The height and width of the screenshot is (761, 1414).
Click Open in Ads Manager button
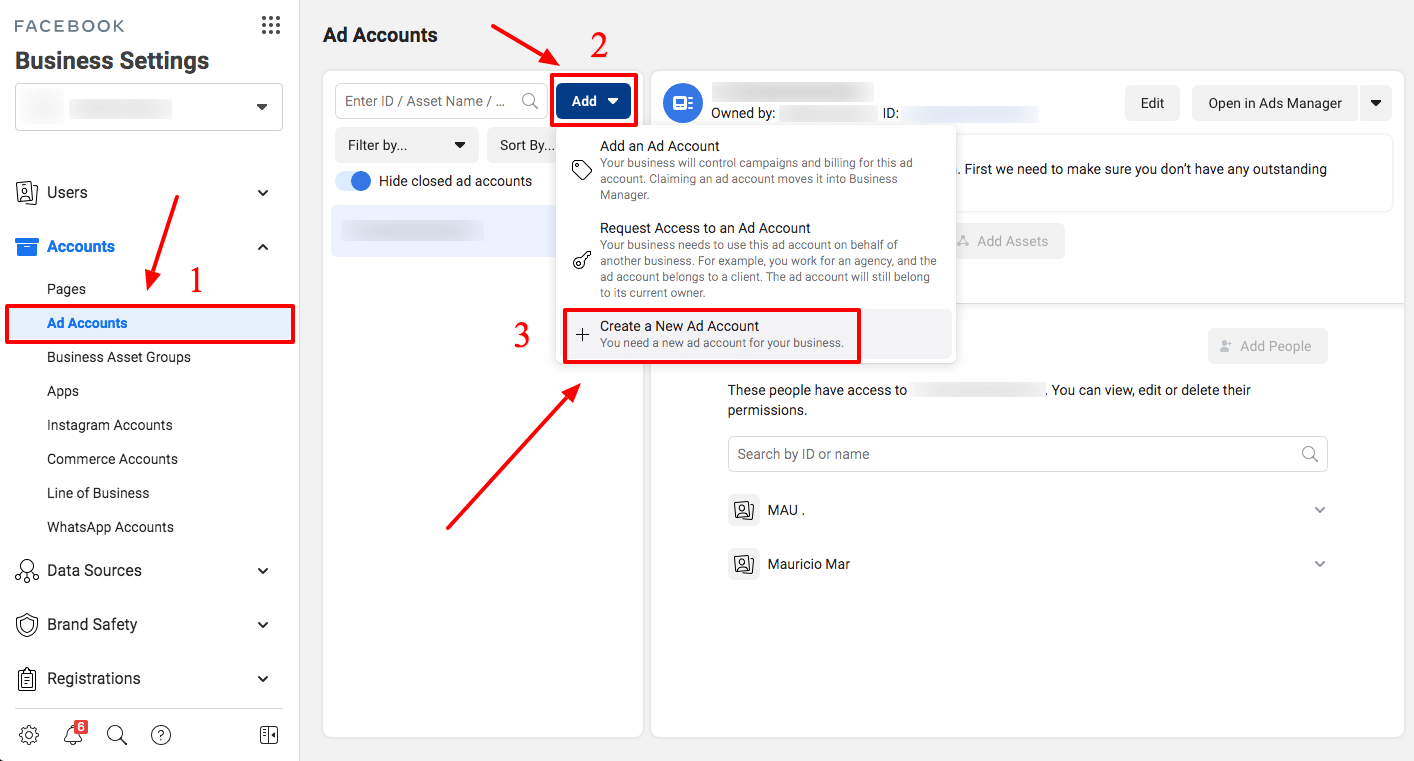click(x=1274, y=103)
